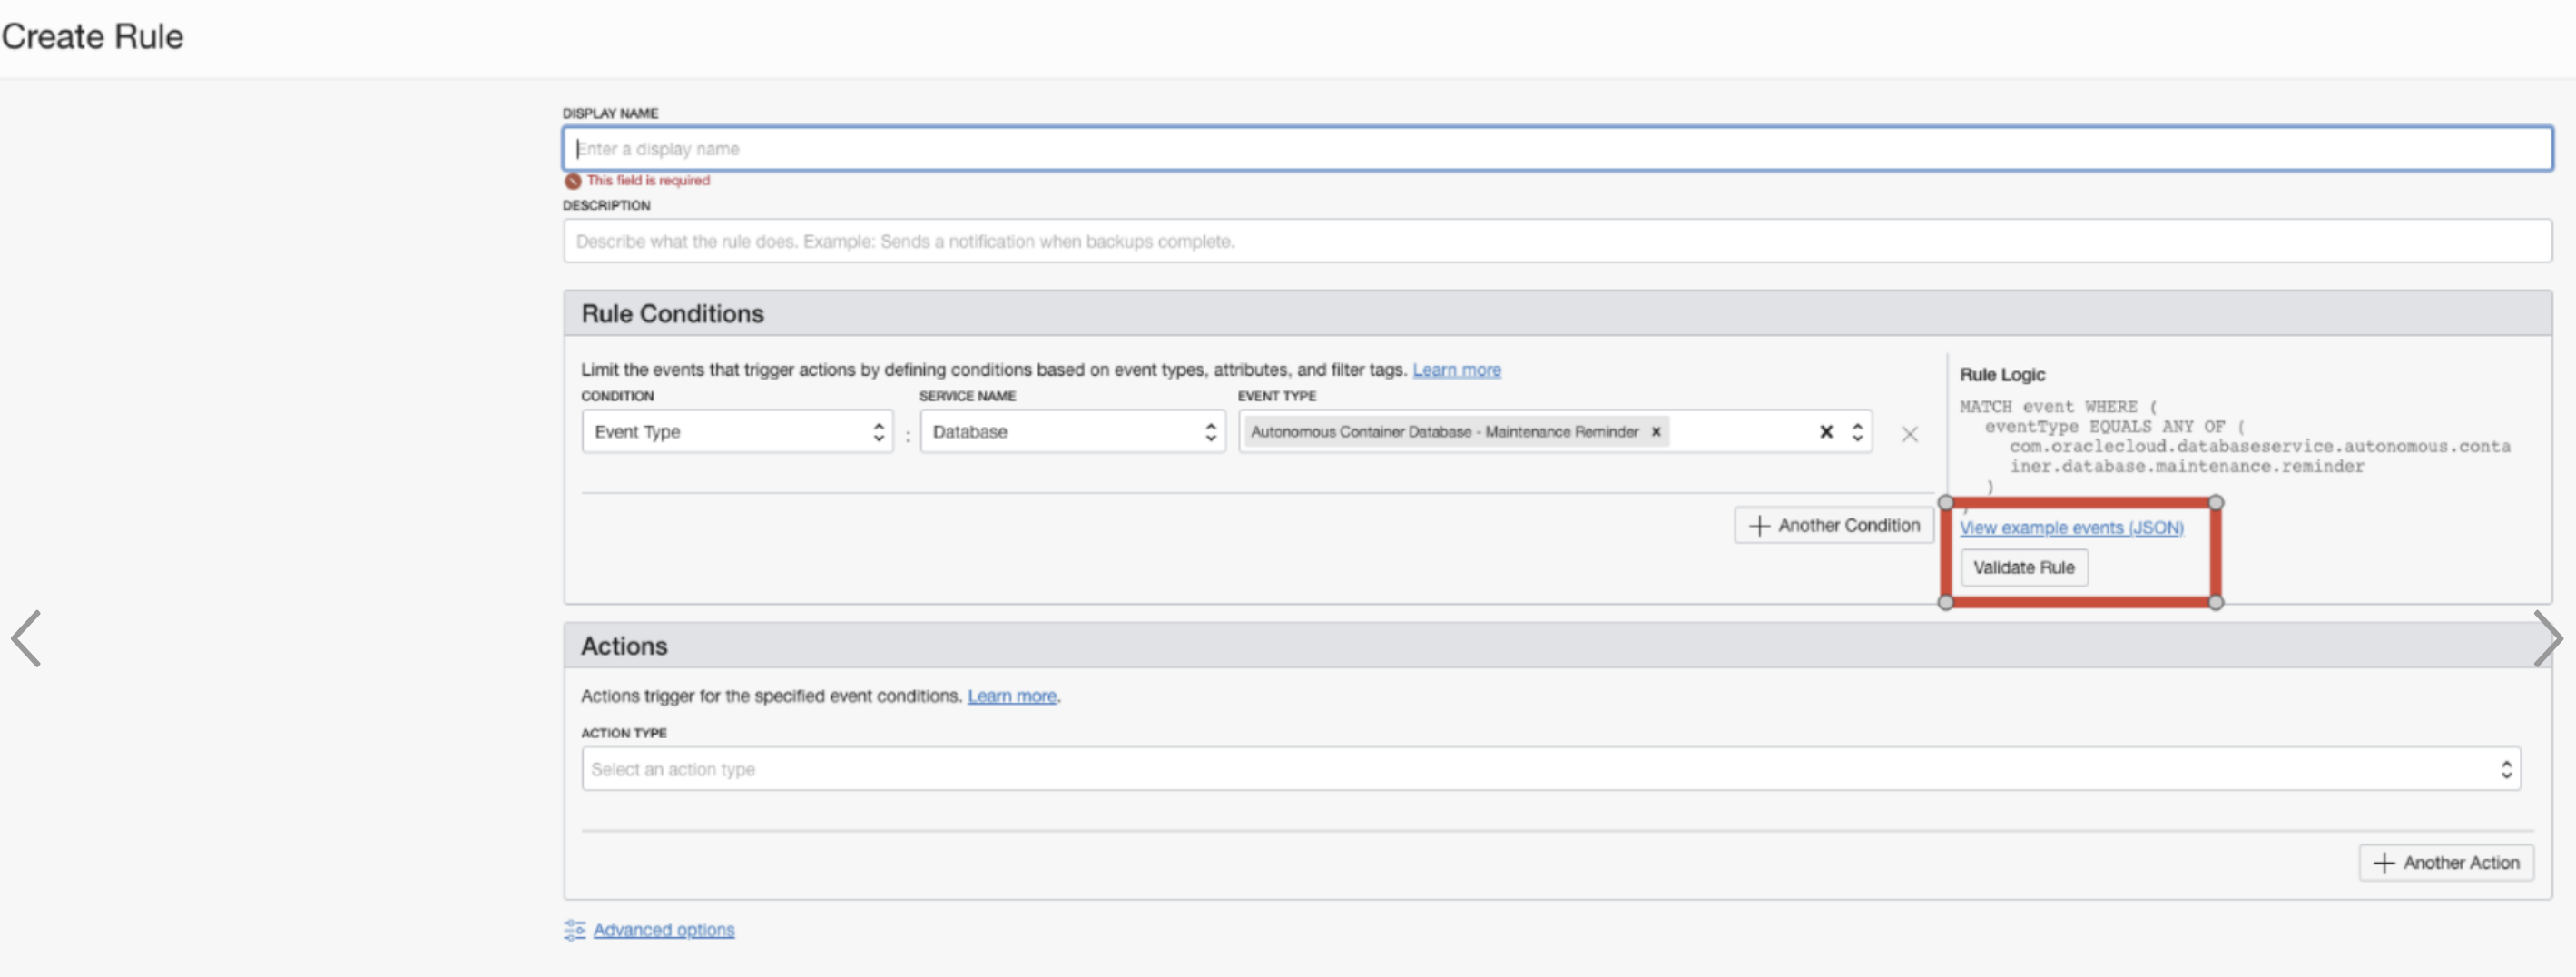The width and height of the screenshot is (2576, 977).
Task: Open View example events (JSON) link
Action: pyautogui.click(x=2071, y=528)
